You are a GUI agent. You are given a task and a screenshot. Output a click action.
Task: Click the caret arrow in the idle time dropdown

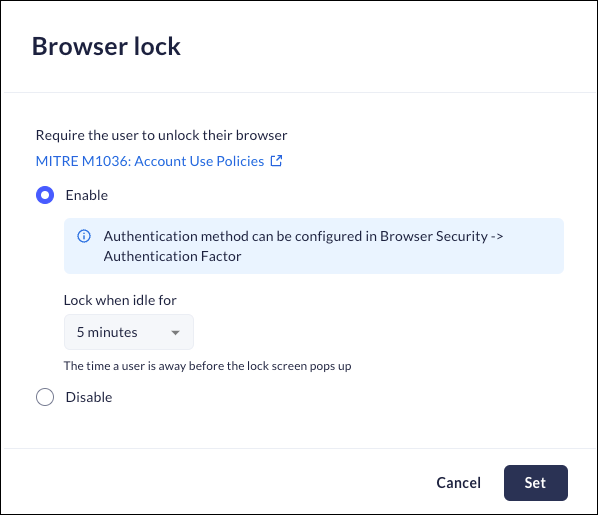coord(175,333)
